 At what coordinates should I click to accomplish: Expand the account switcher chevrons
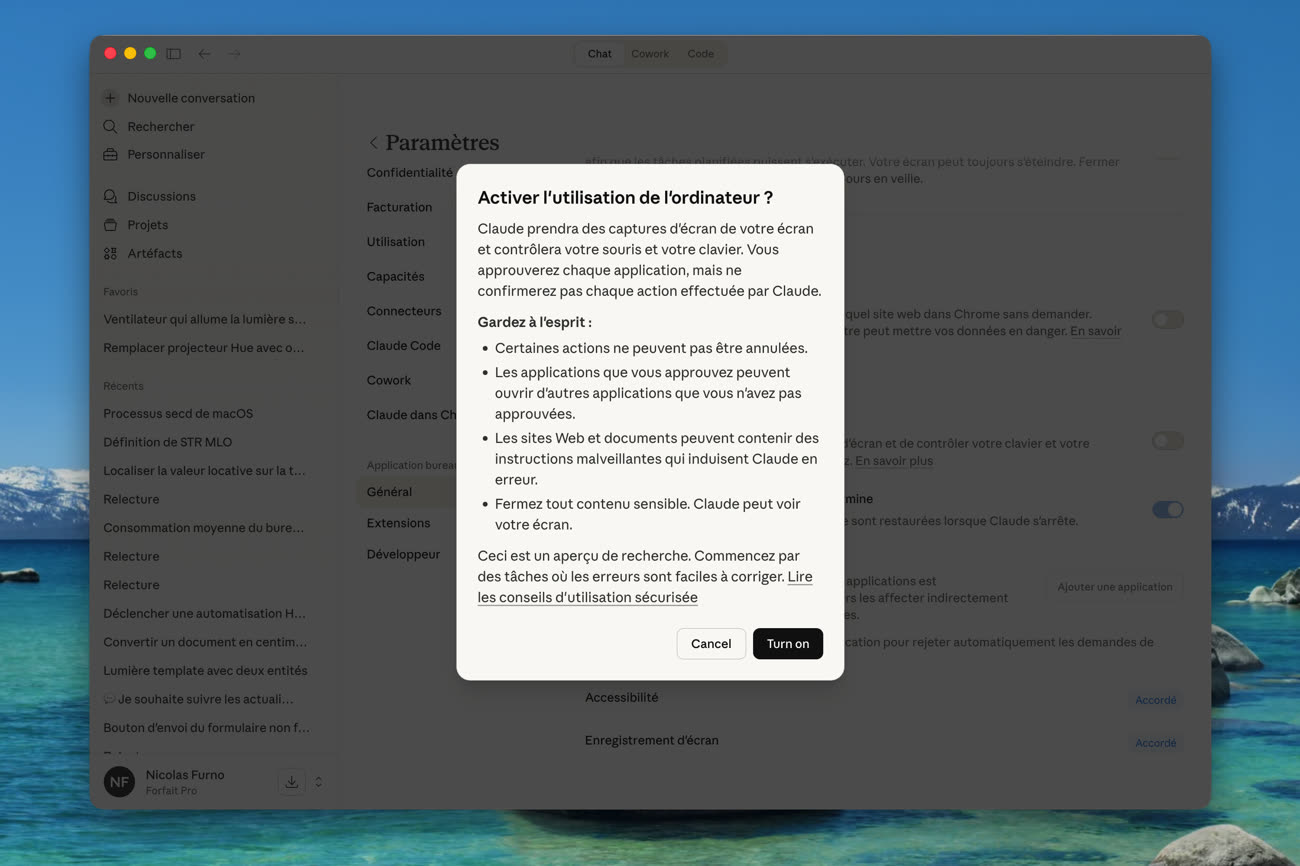click(x=319, y=782)
